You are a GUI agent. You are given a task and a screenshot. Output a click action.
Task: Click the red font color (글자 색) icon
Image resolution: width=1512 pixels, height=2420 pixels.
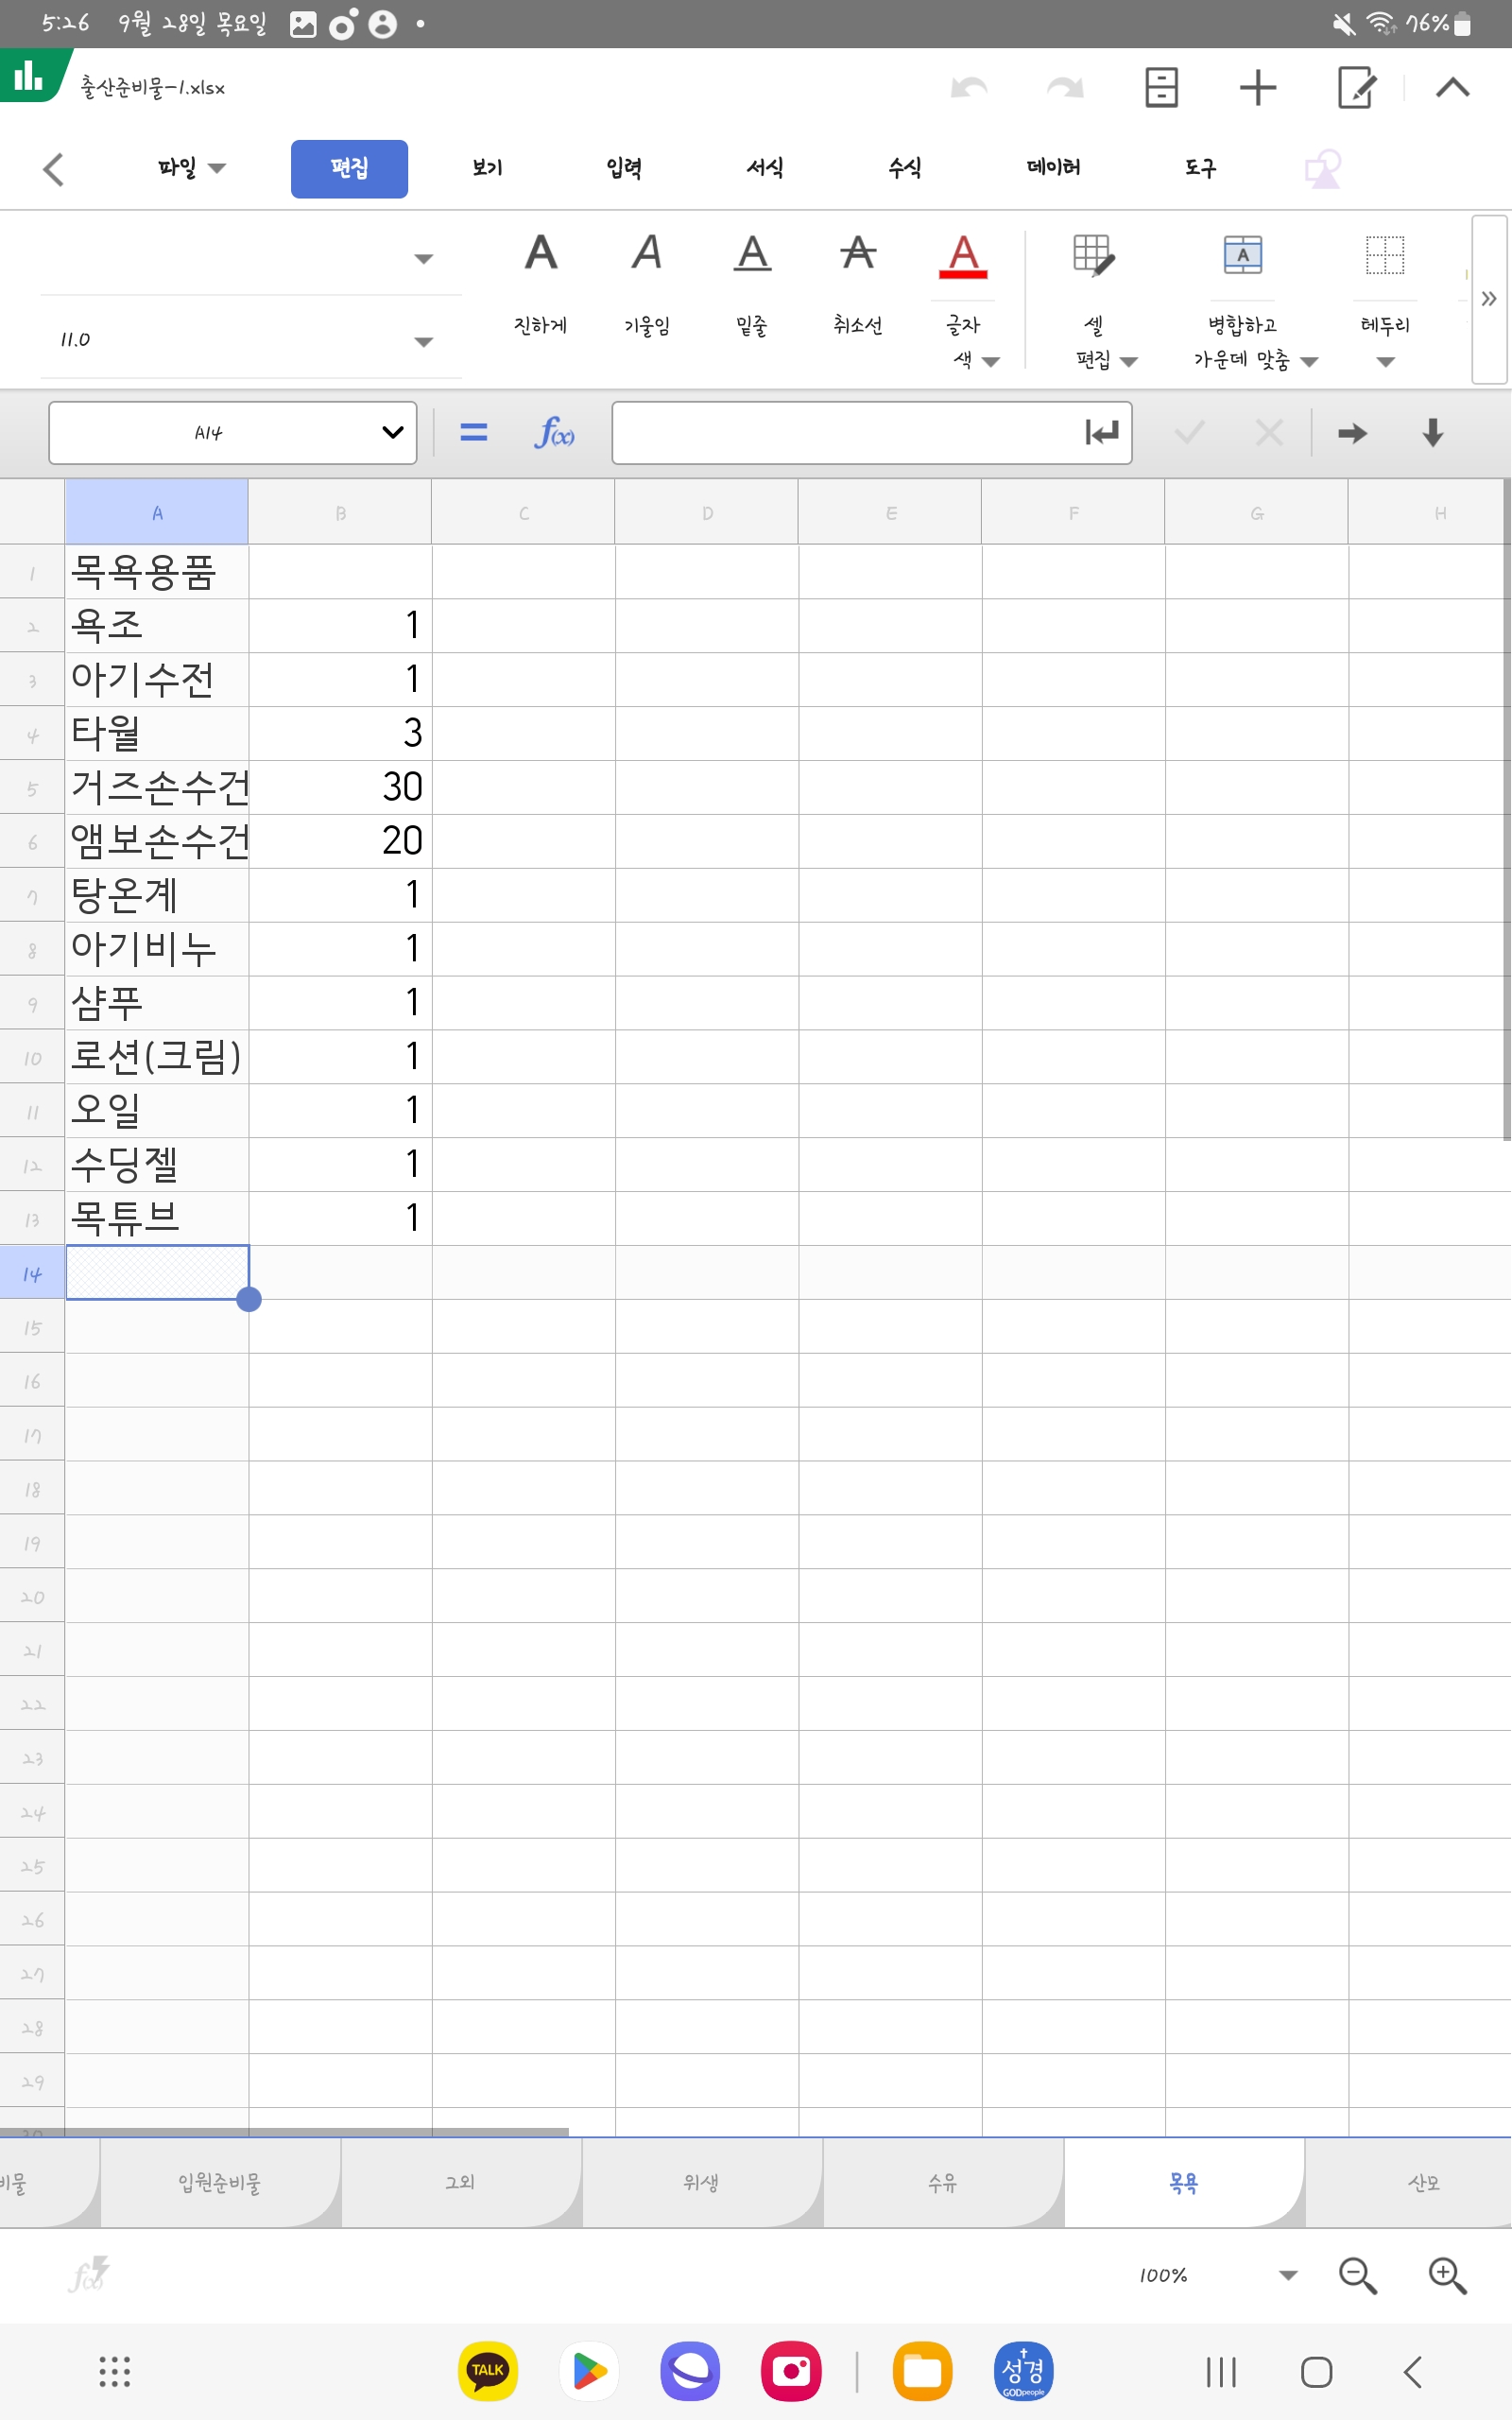[x=962, y=256]
